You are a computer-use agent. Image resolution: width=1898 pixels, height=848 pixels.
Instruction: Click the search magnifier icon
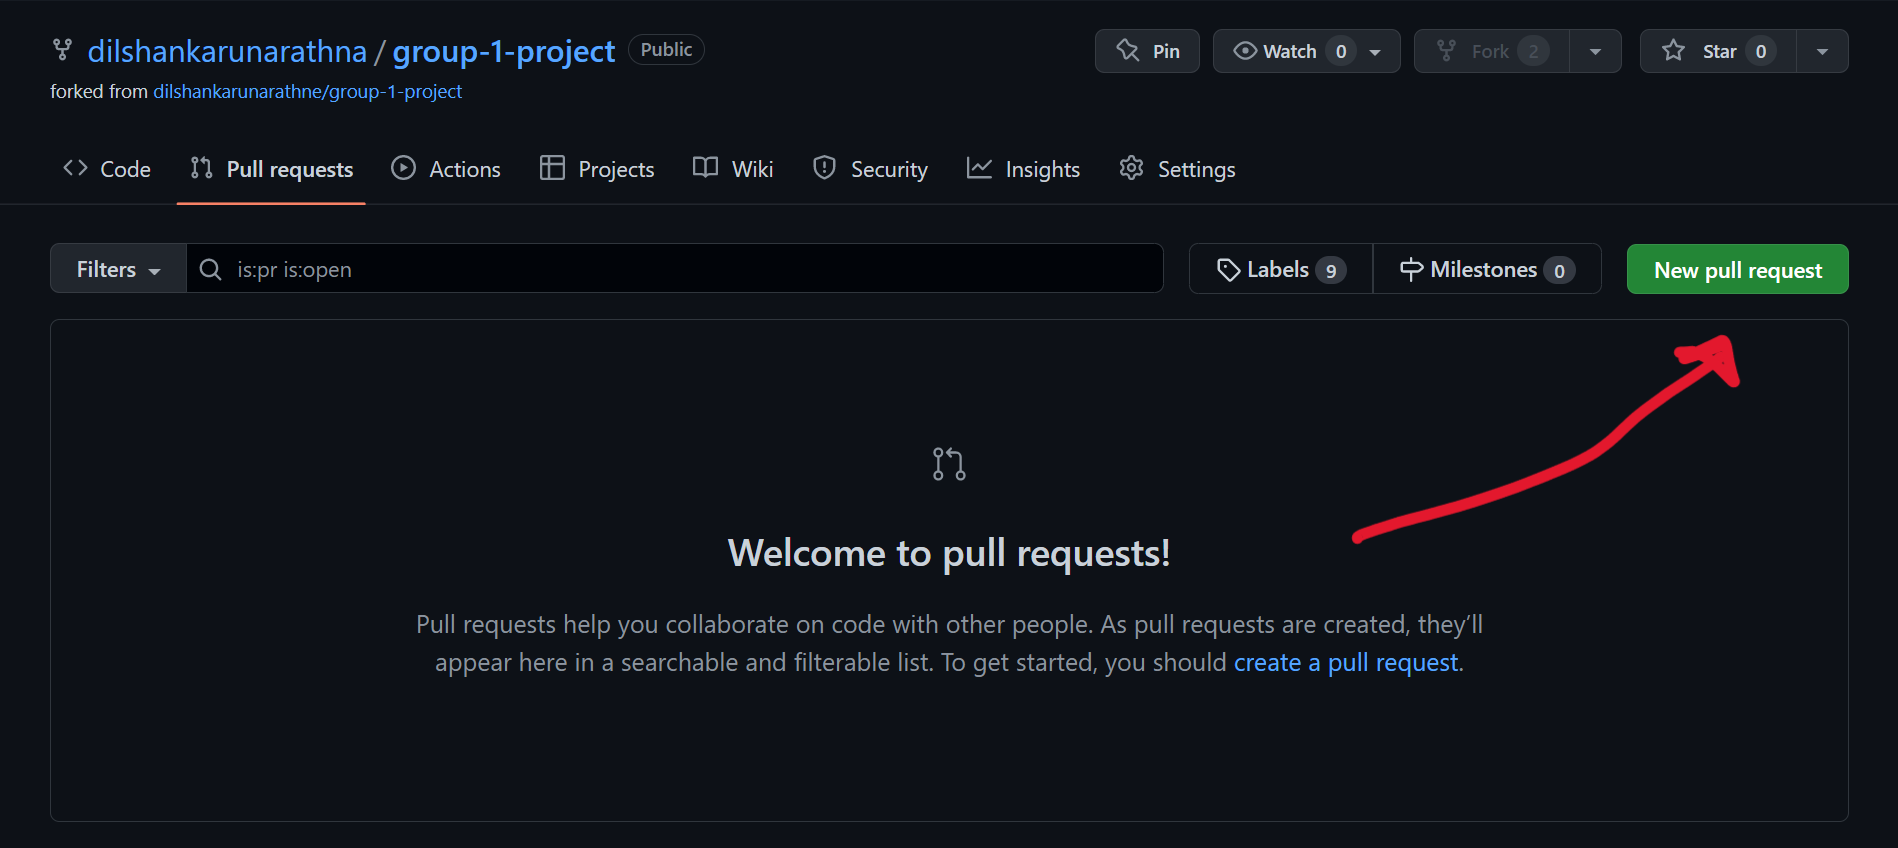tap(210, 269)
